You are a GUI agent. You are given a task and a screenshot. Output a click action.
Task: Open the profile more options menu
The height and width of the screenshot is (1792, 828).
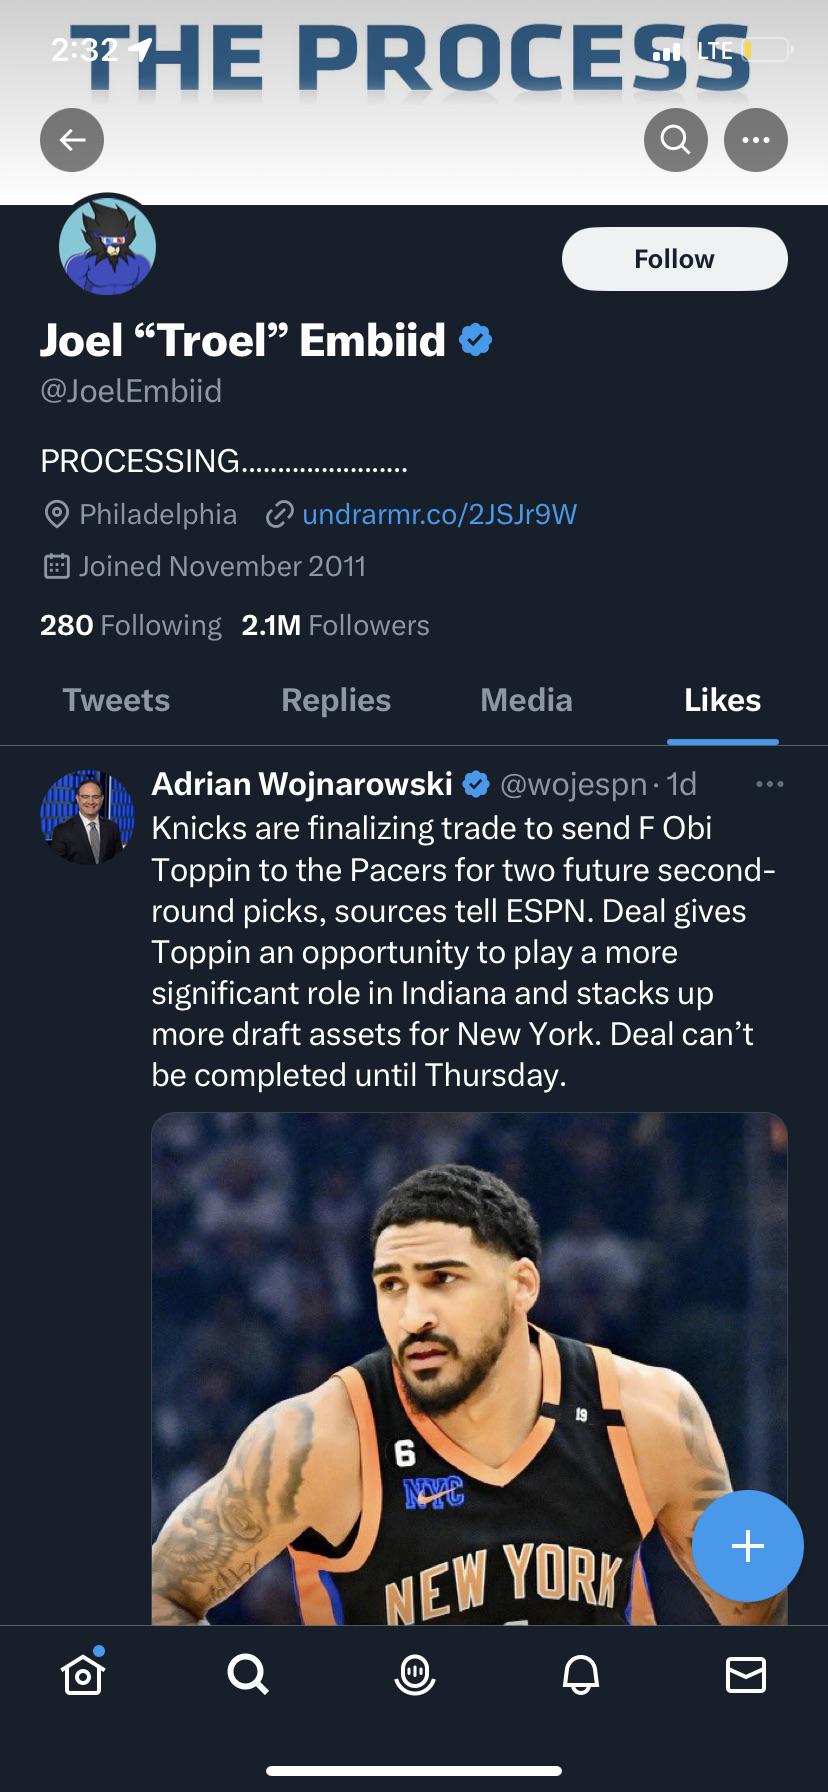click(x=756, y=140)
